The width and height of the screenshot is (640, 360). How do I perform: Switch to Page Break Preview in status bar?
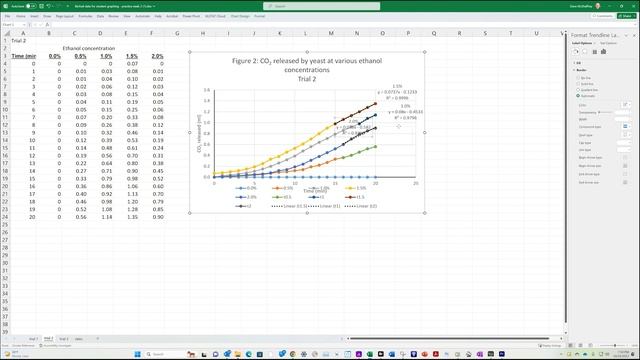click(x=590, y=345)
